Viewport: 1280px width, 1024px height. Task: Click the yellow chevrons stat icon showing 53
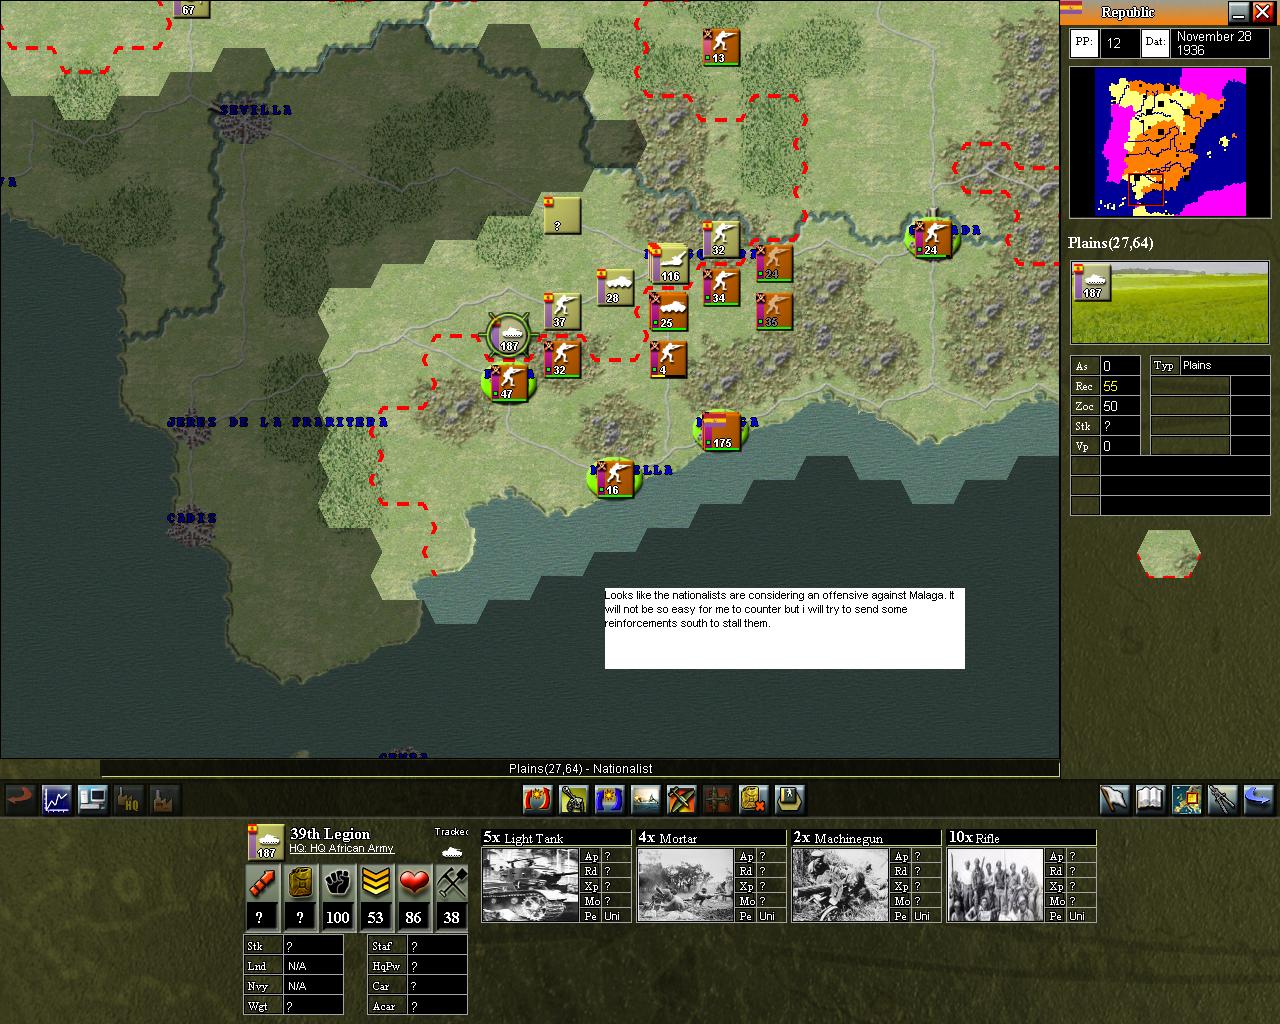[376, 884]
